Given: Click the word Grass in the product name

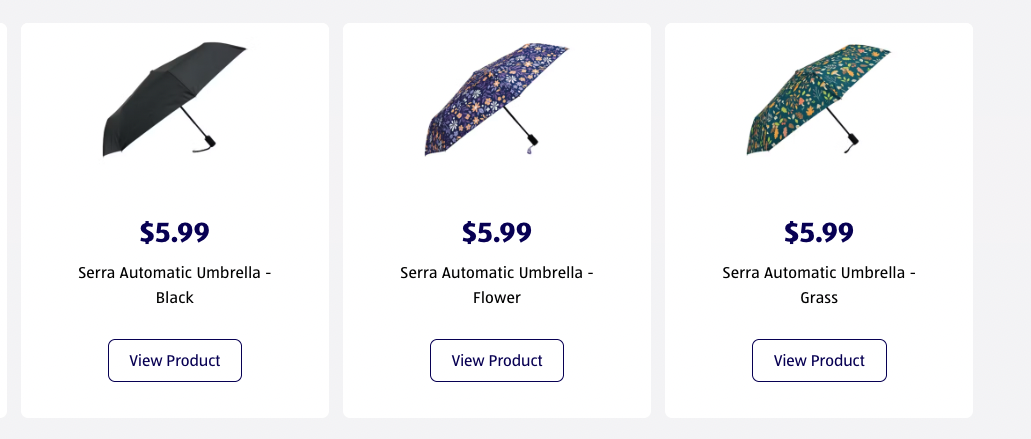Looking at the screenshot, I should tap(819, 297).
